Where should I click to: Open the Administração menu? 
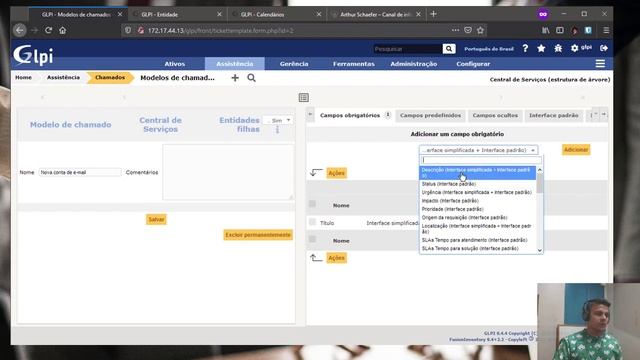[414, 64]
